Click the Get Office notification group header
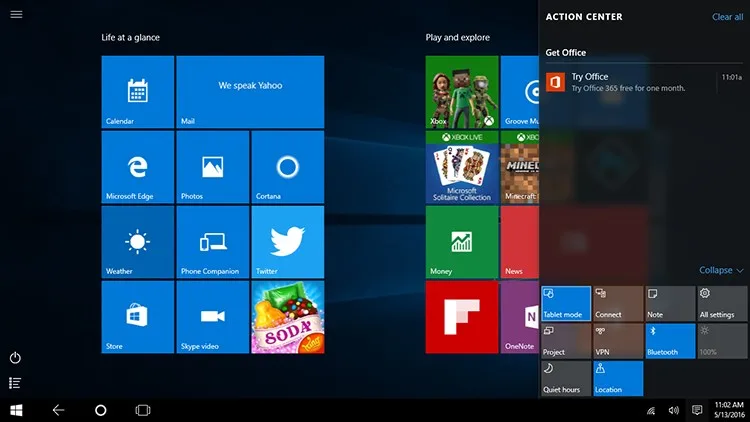 [x=566, y=53]
